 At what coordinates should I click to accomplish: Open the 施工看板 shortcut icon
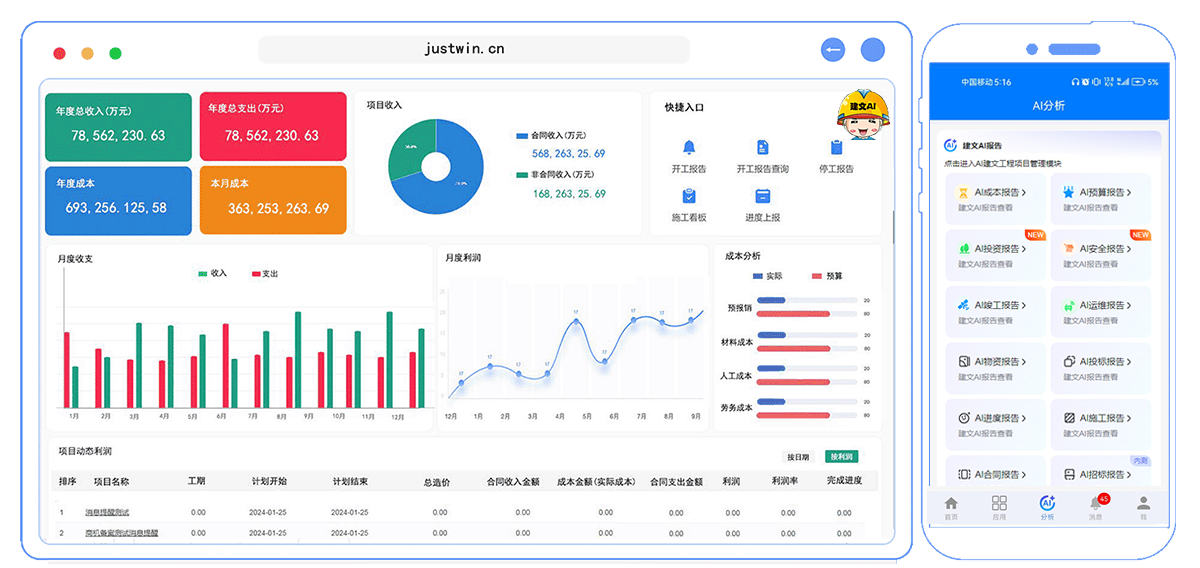point(688,197)
